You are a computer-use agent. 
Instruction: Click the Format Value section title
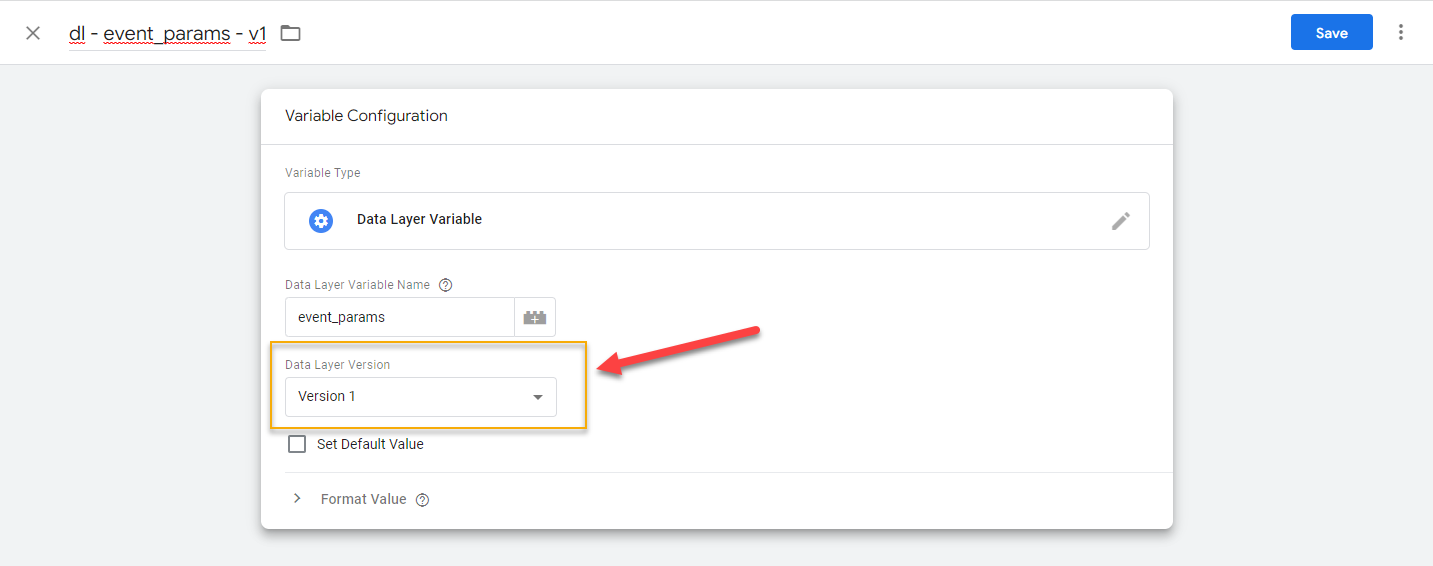pyautogui.click(x=363, y=499)
